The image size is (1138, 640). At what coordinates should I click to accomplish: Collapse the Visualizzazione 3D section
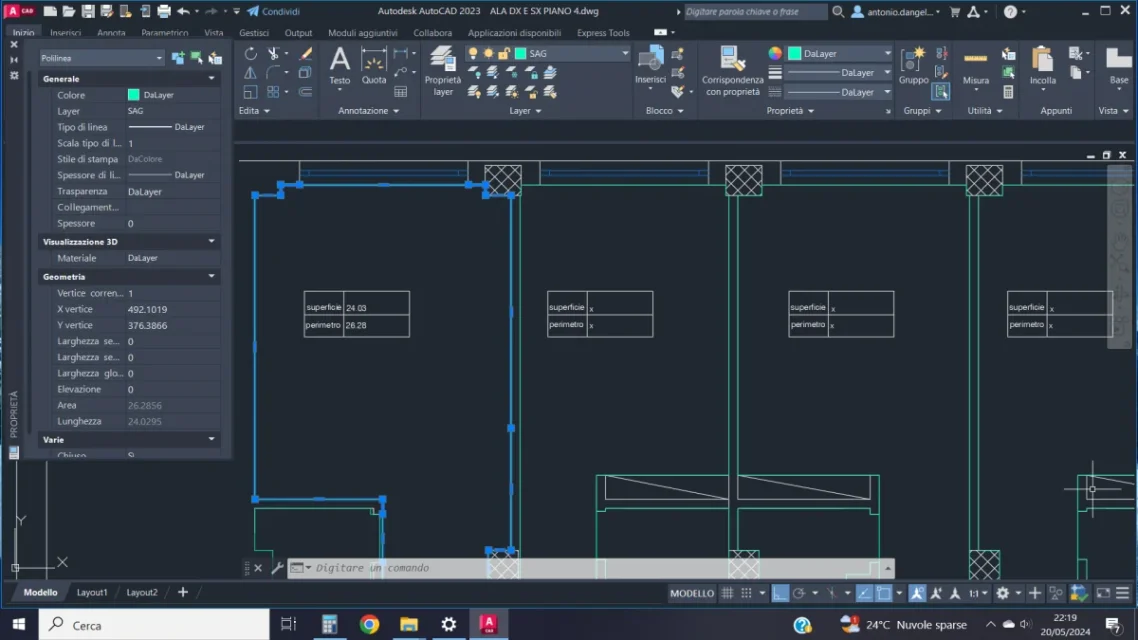(211, 241)
